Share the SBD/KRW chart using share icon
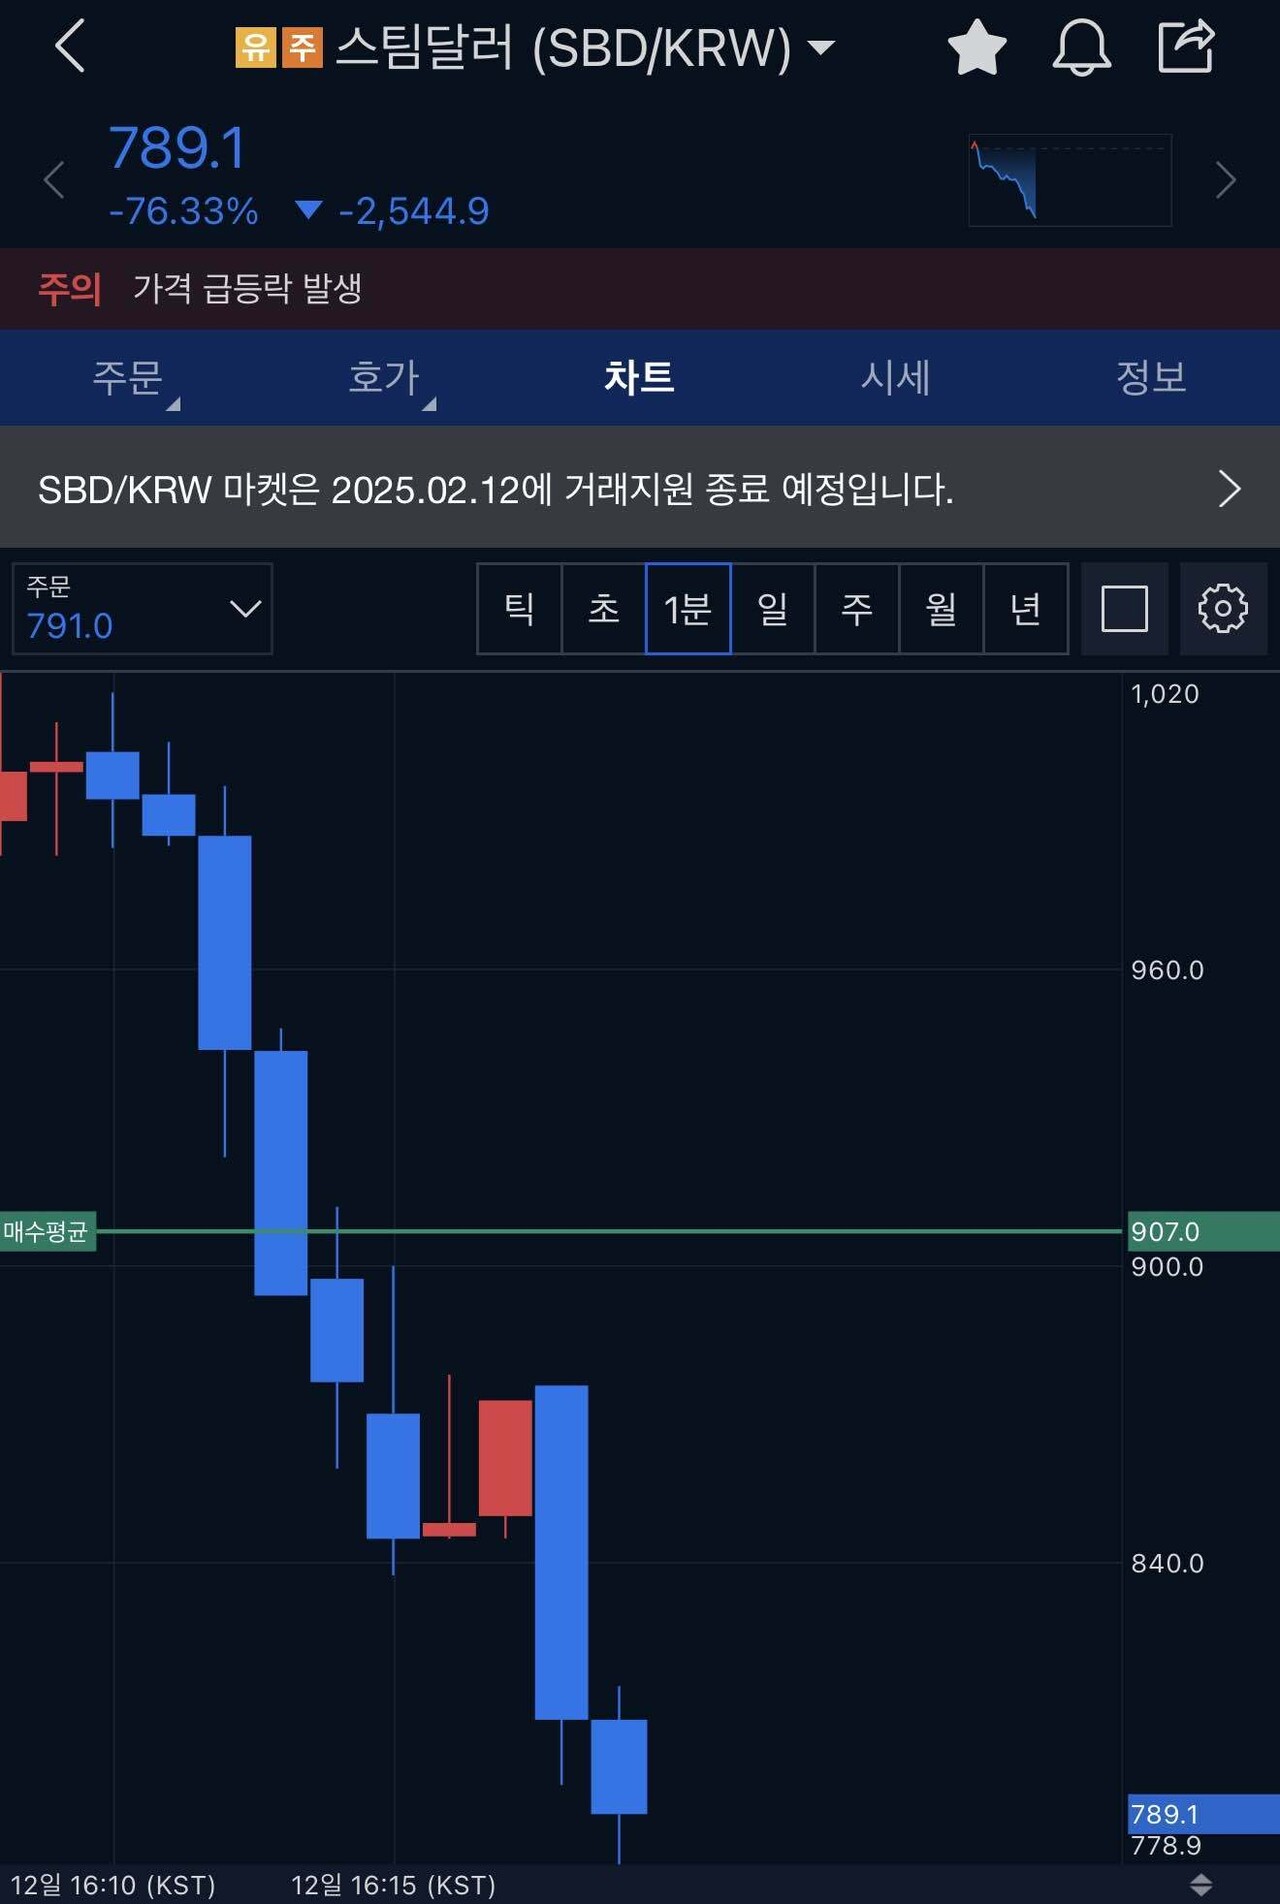The height and width of the screenshot is (1904, 1280). [1185, 42]
